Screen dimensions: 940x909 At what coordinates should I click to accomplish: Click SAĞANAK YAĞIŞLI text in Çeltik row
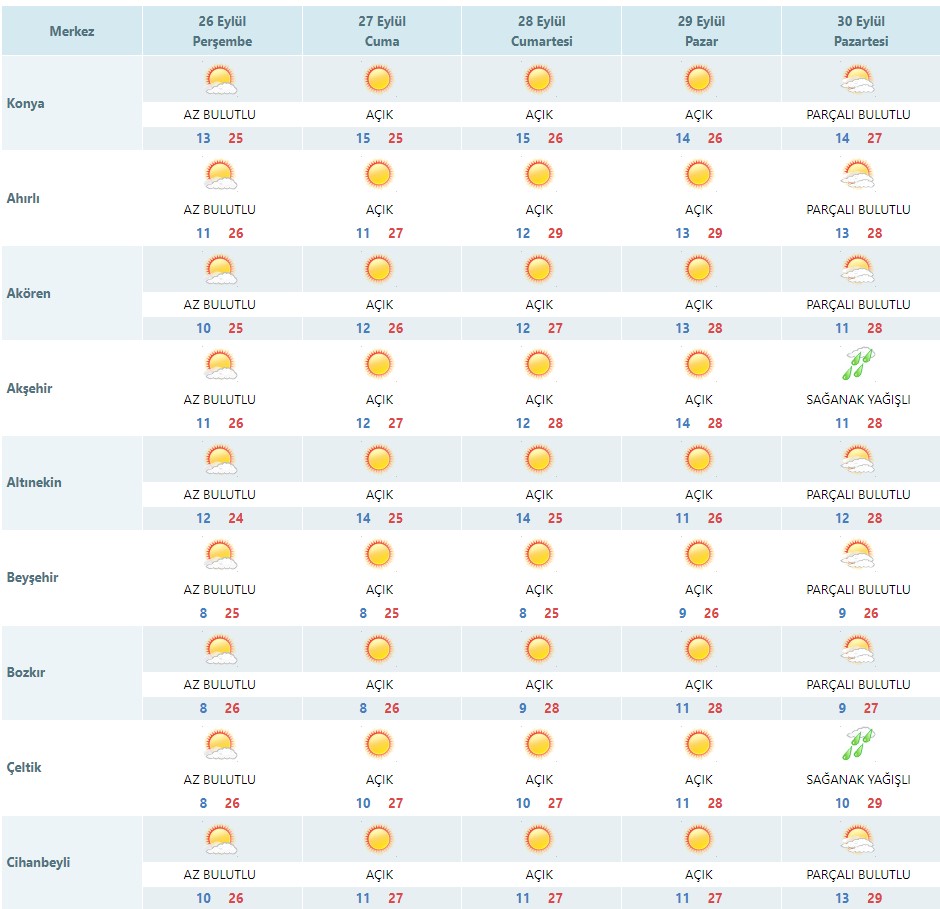point(858,779)
